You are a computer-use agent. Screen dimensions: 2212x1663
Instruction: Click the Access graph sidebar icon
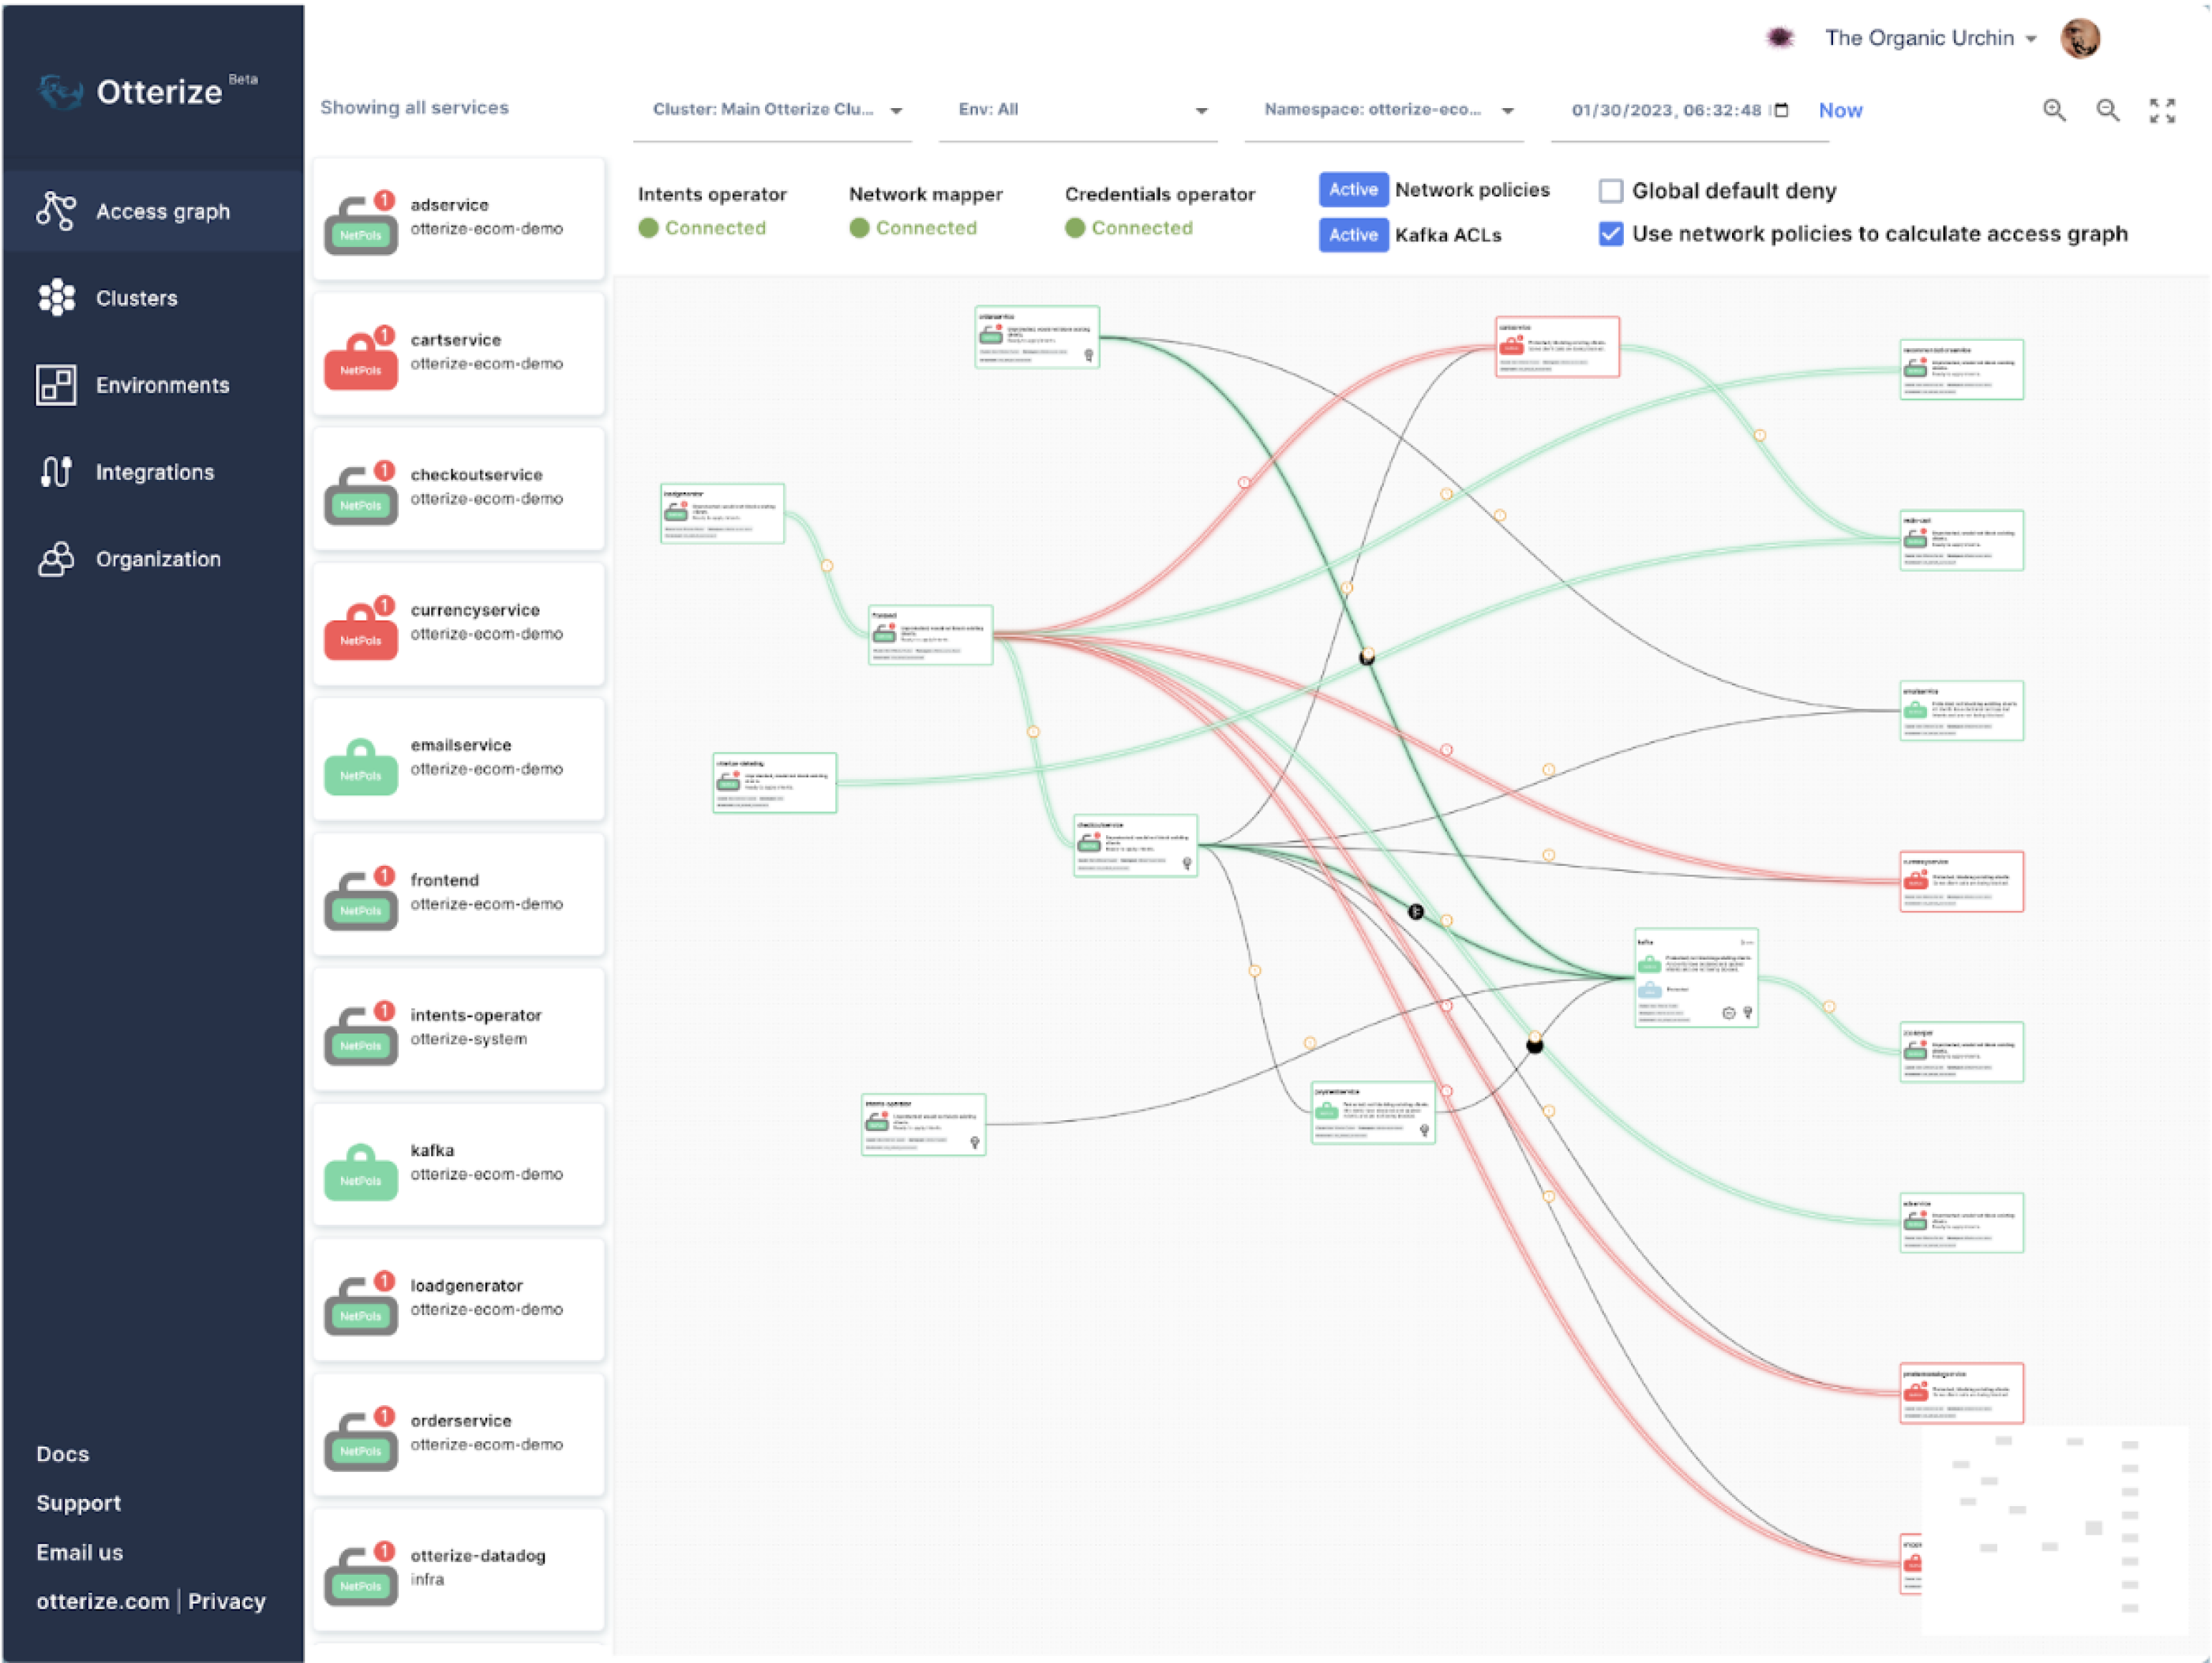tap(56, 211)
